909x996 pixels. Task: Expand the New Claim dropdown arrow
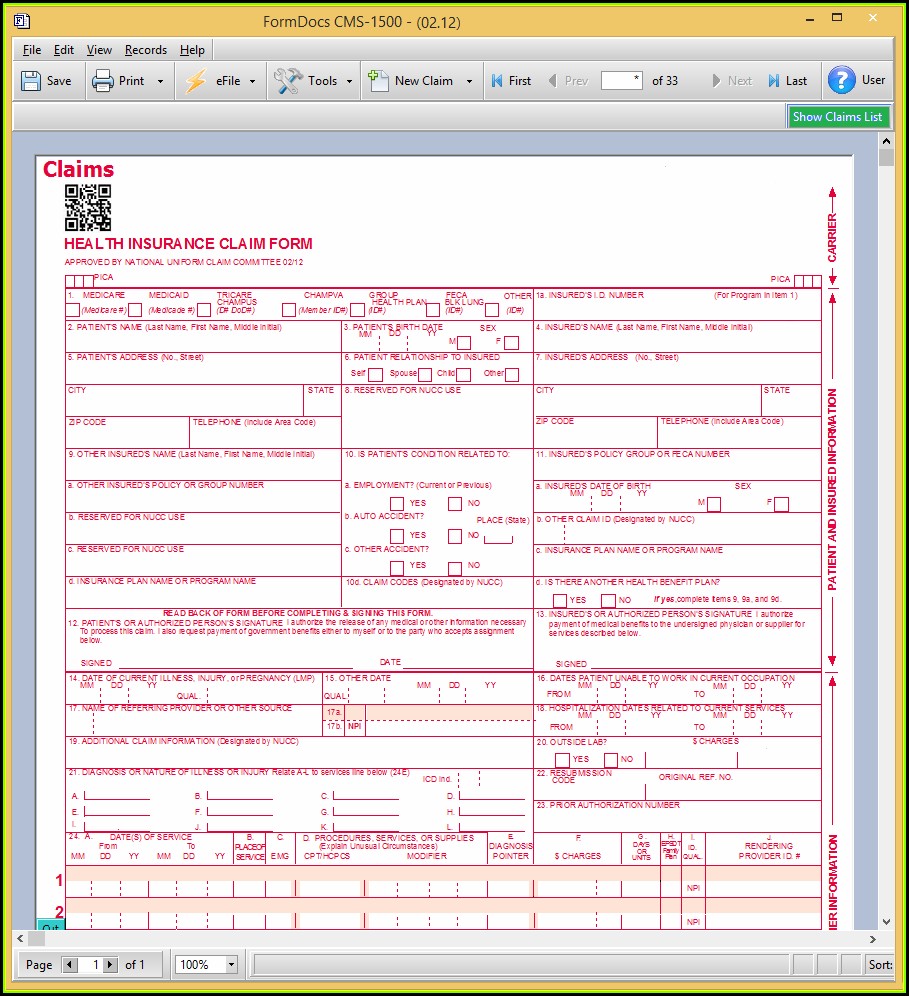(469, 81)
